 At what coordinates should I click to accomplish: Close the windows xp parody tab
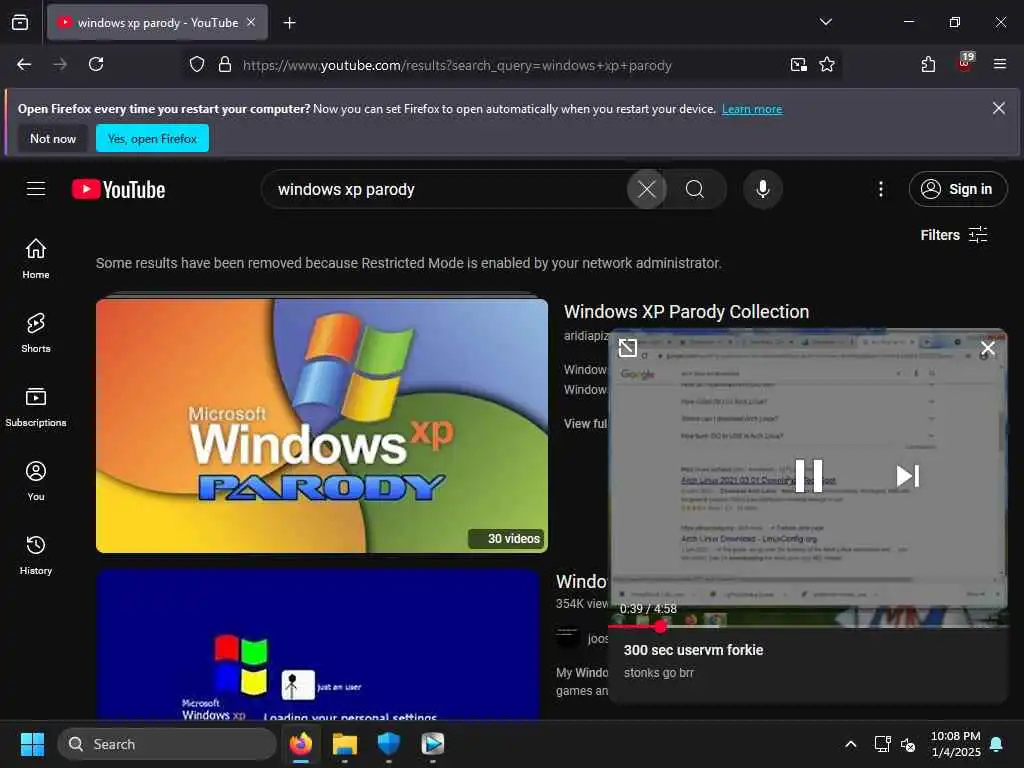coord(251,22)
